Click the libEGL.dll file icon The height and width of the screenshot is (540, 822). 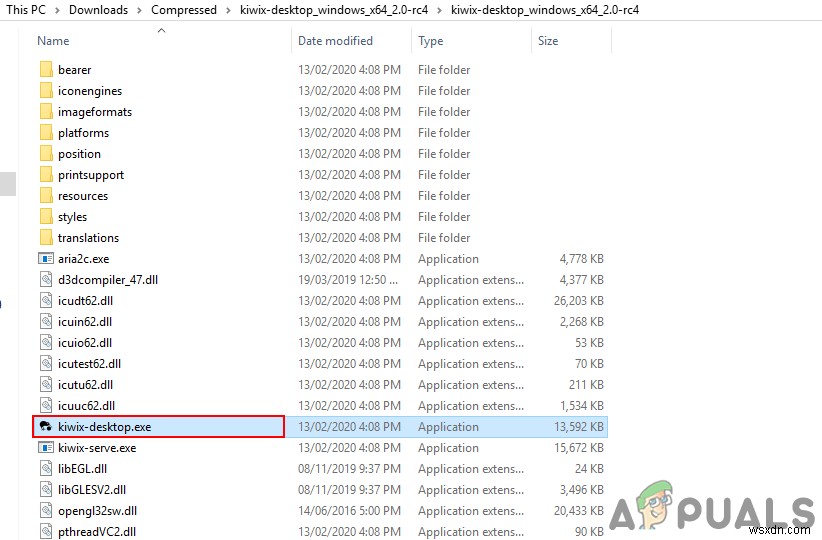click(46, 468)
